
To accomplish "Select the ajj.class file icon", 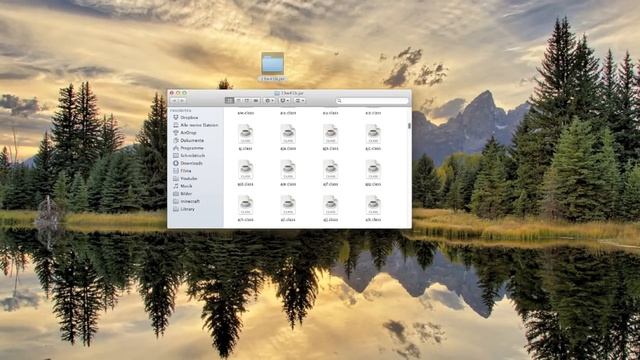I will 330,205.
